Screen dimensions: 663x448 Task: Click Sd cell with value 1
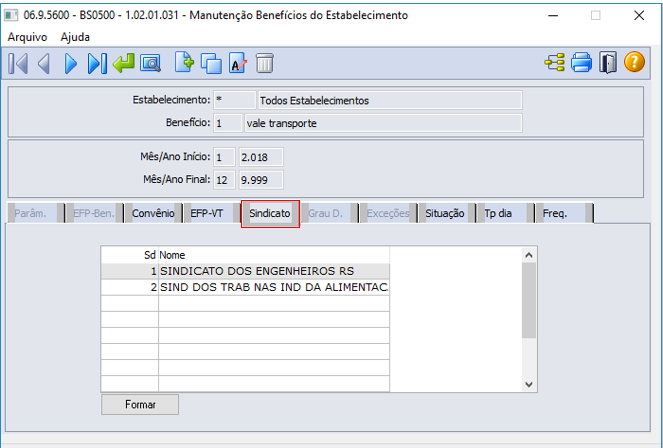[130, 271]
